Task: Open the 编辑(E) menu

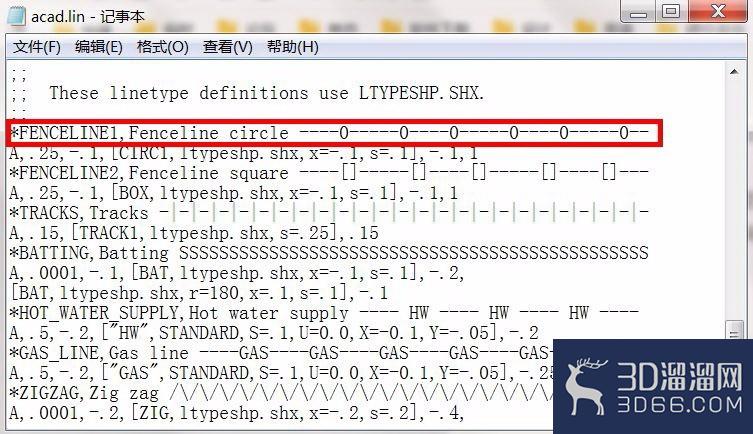Action: (x=98, y=47)
